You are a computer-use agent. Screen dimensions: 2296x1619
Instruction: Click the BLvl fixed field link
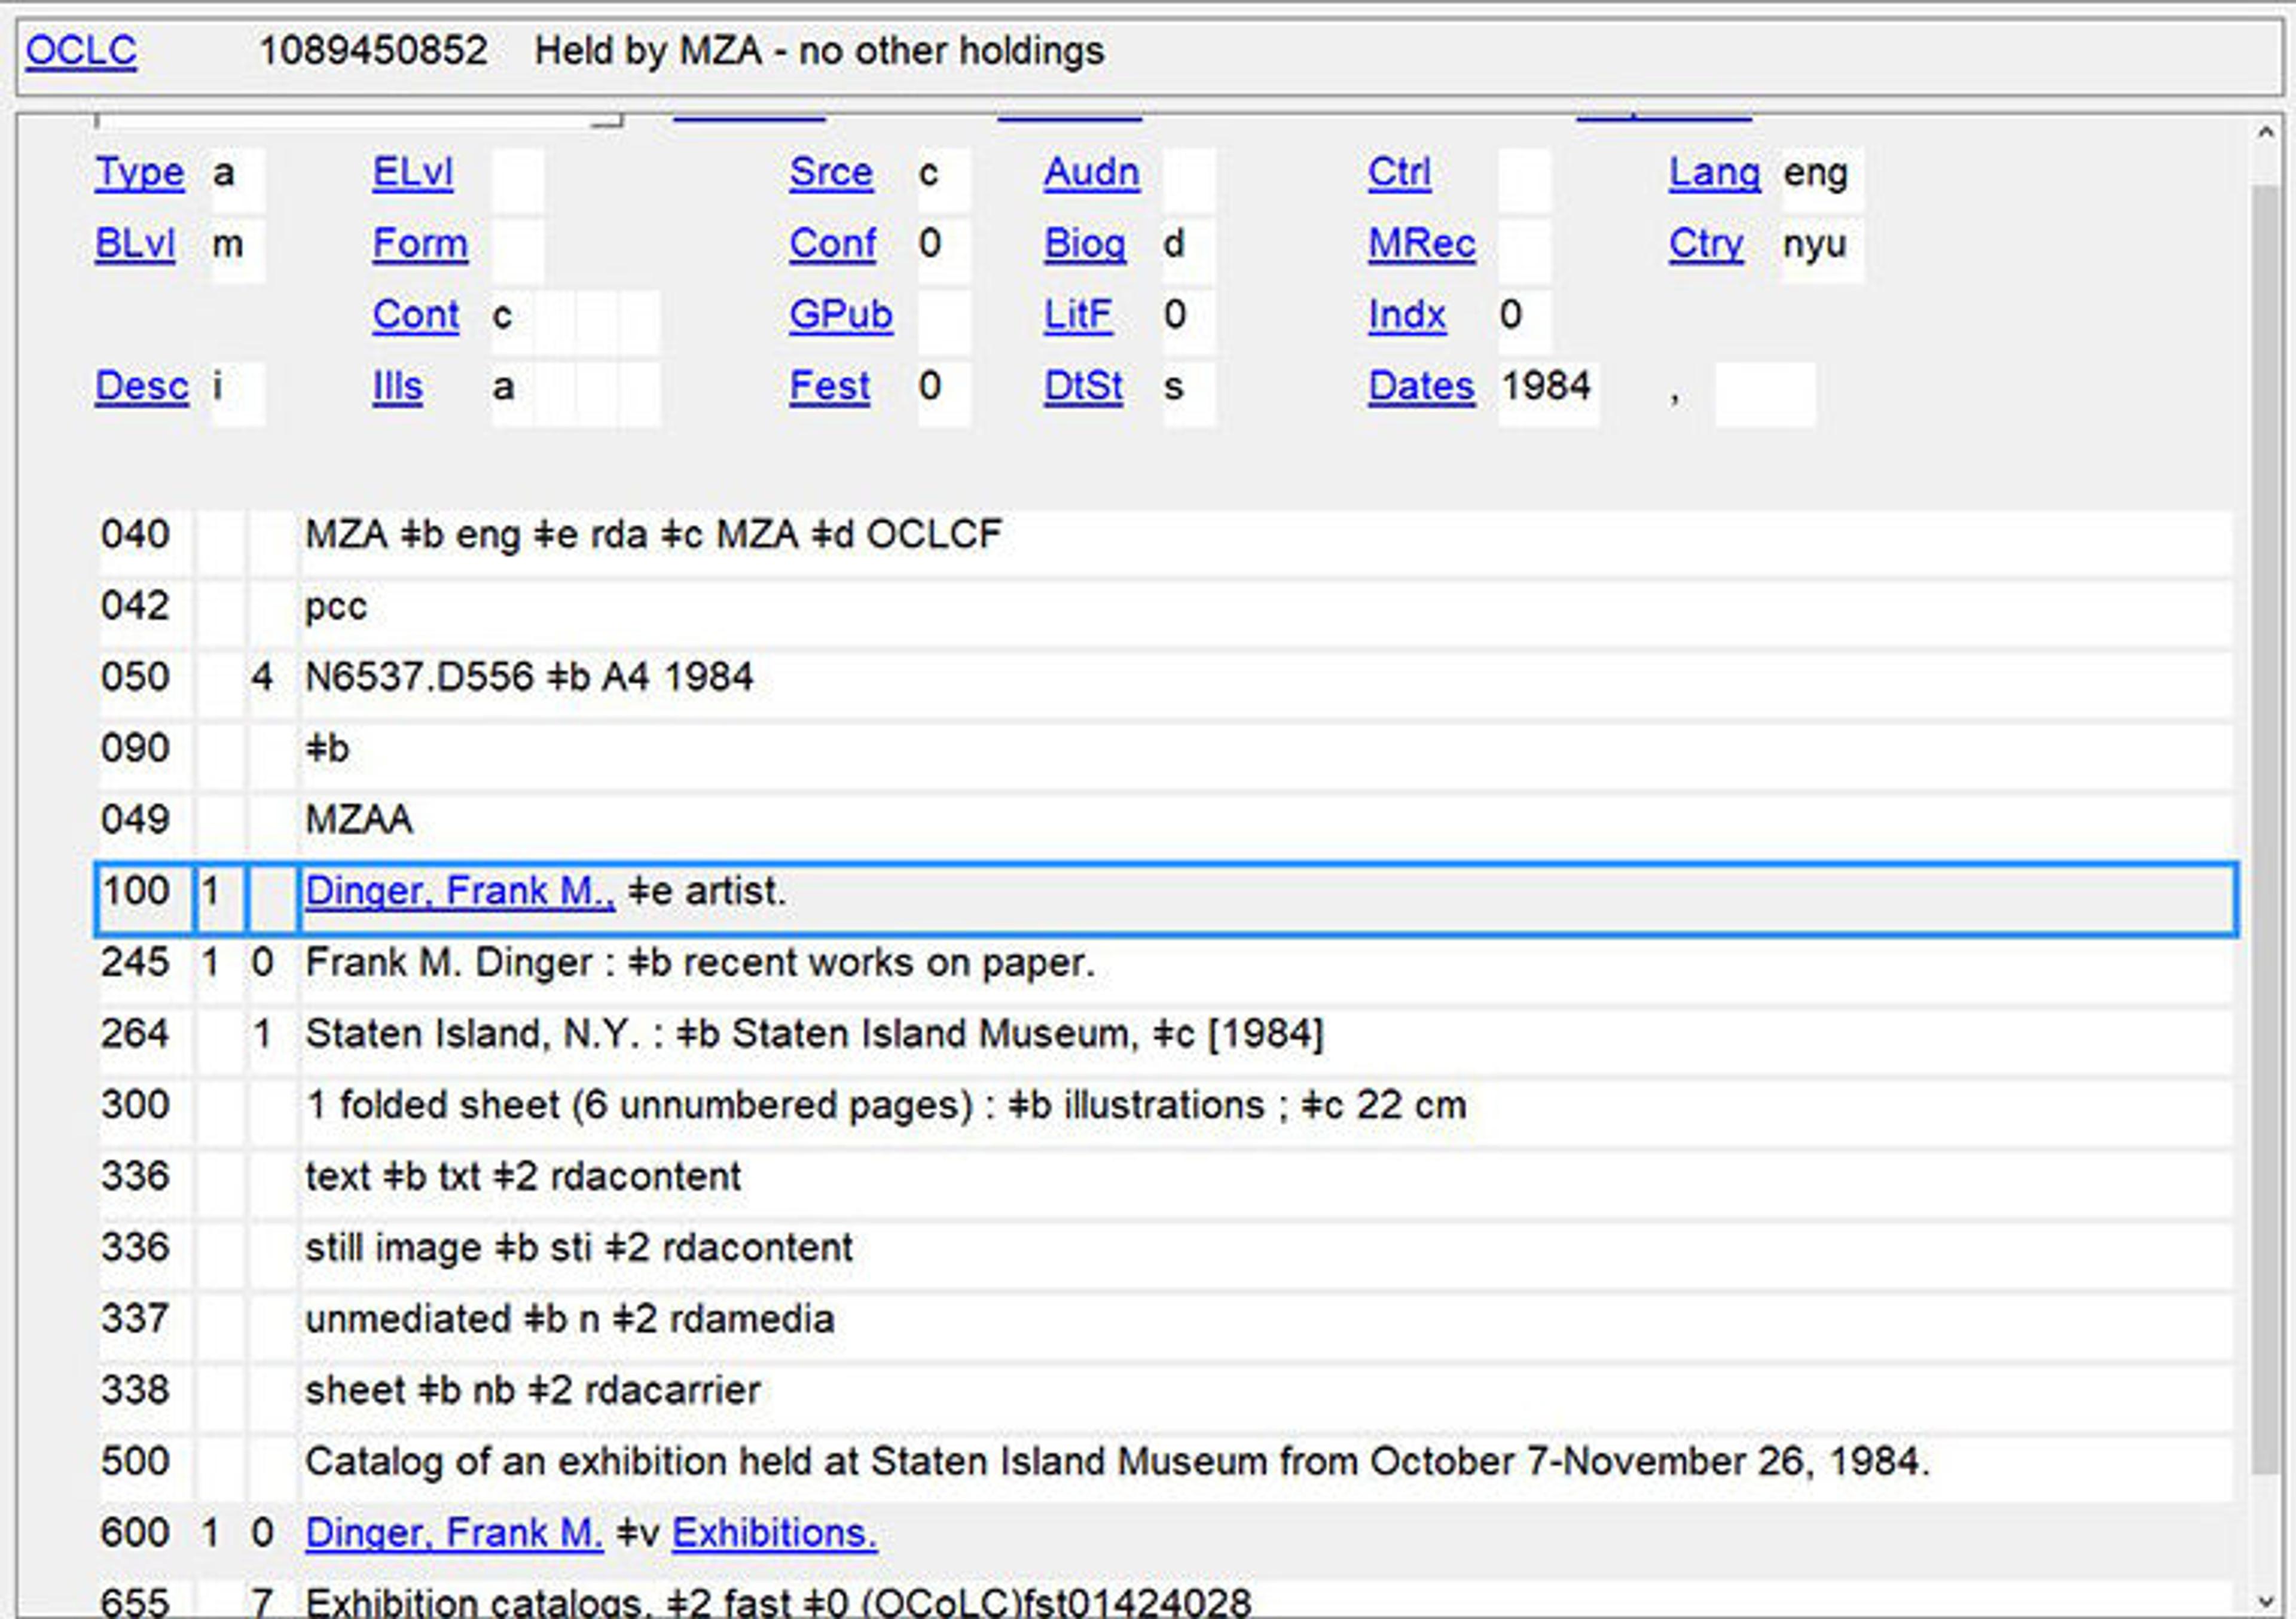click(x=134, y=244)
